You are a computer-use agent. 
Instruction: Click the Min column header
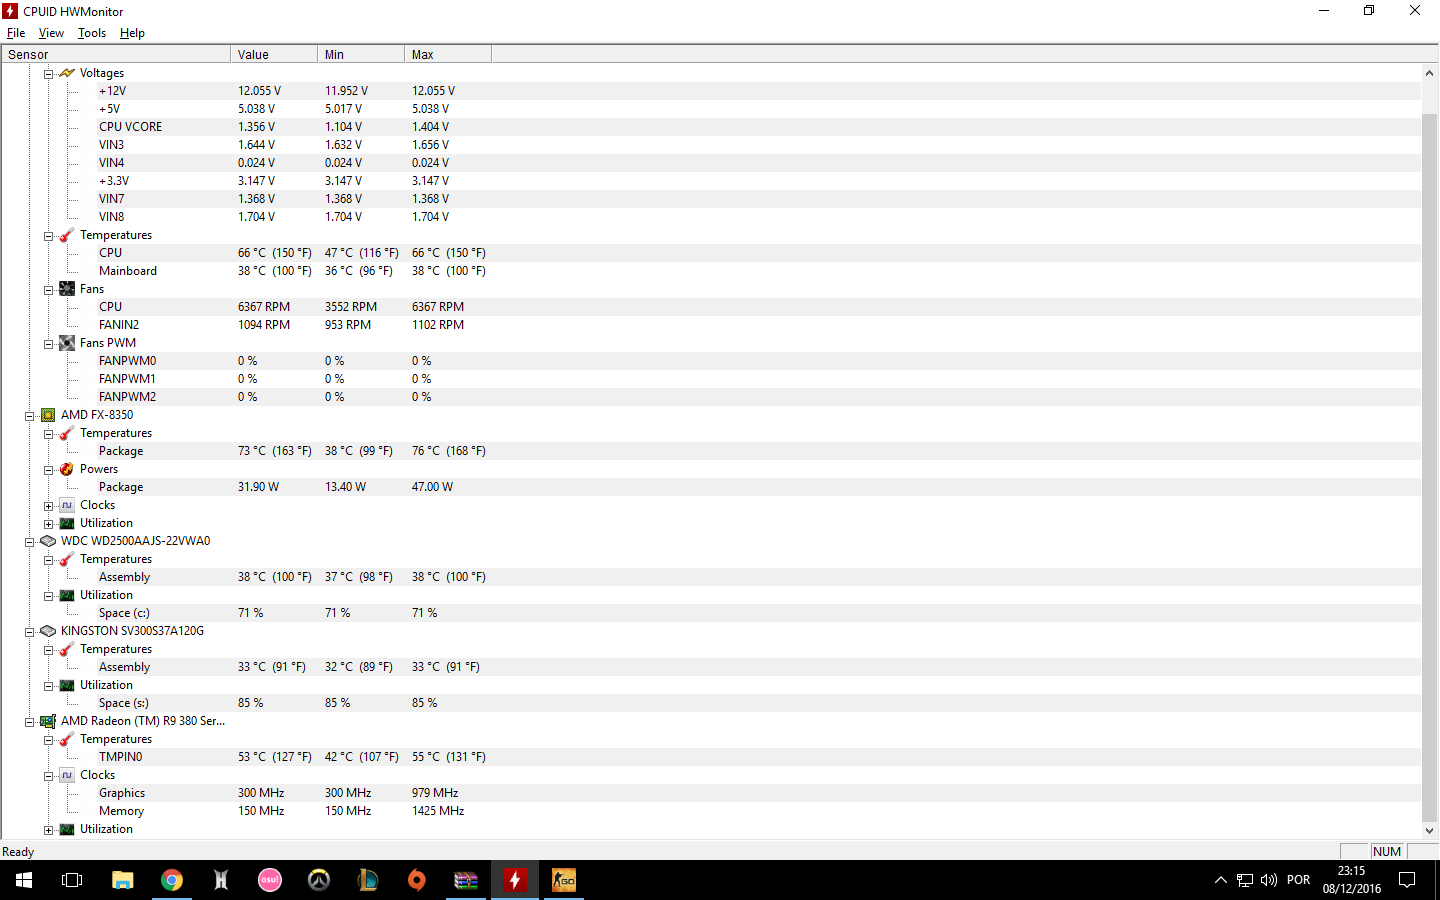coord(361,54)
